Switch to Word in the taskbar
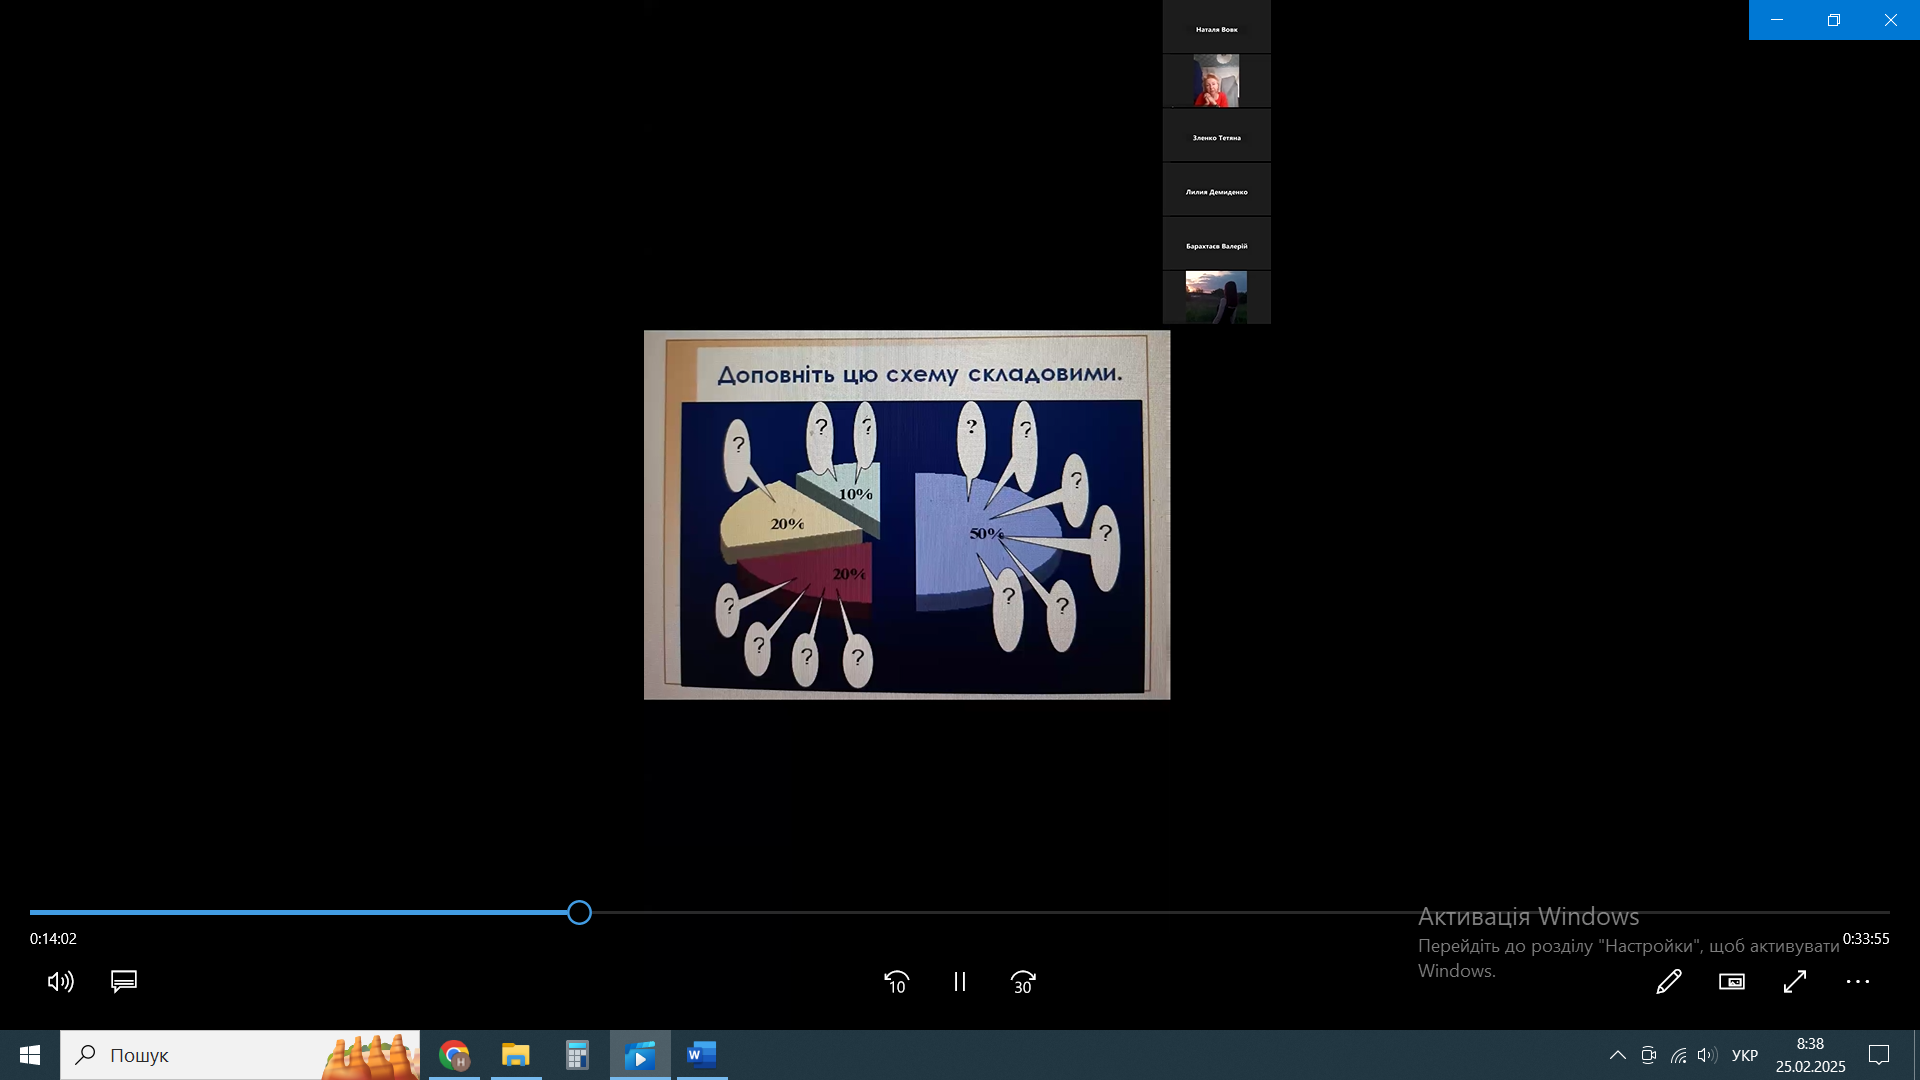The height and width of the screenshot is (1080, 1920). [702, 1055]
